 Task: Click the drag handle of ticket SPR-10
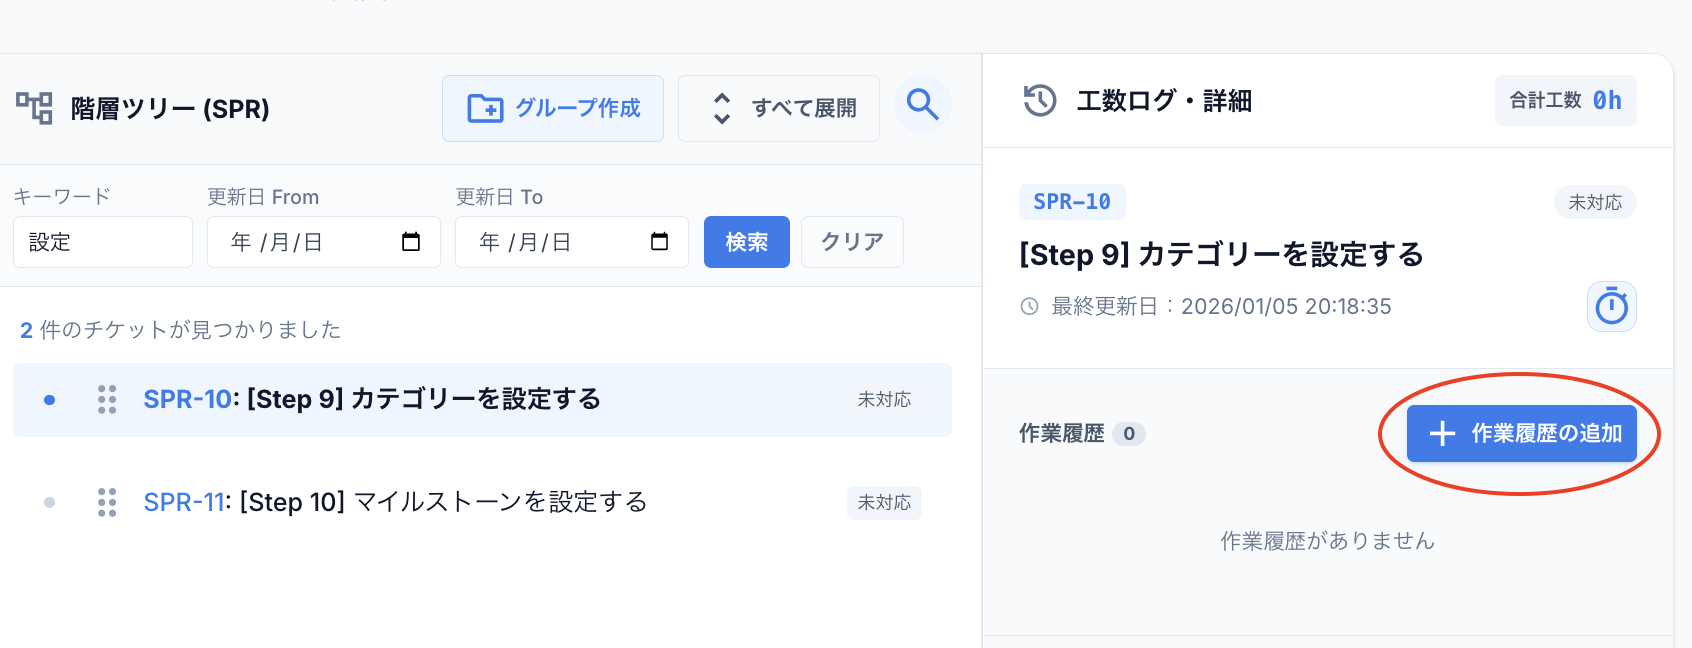[107, 399]
